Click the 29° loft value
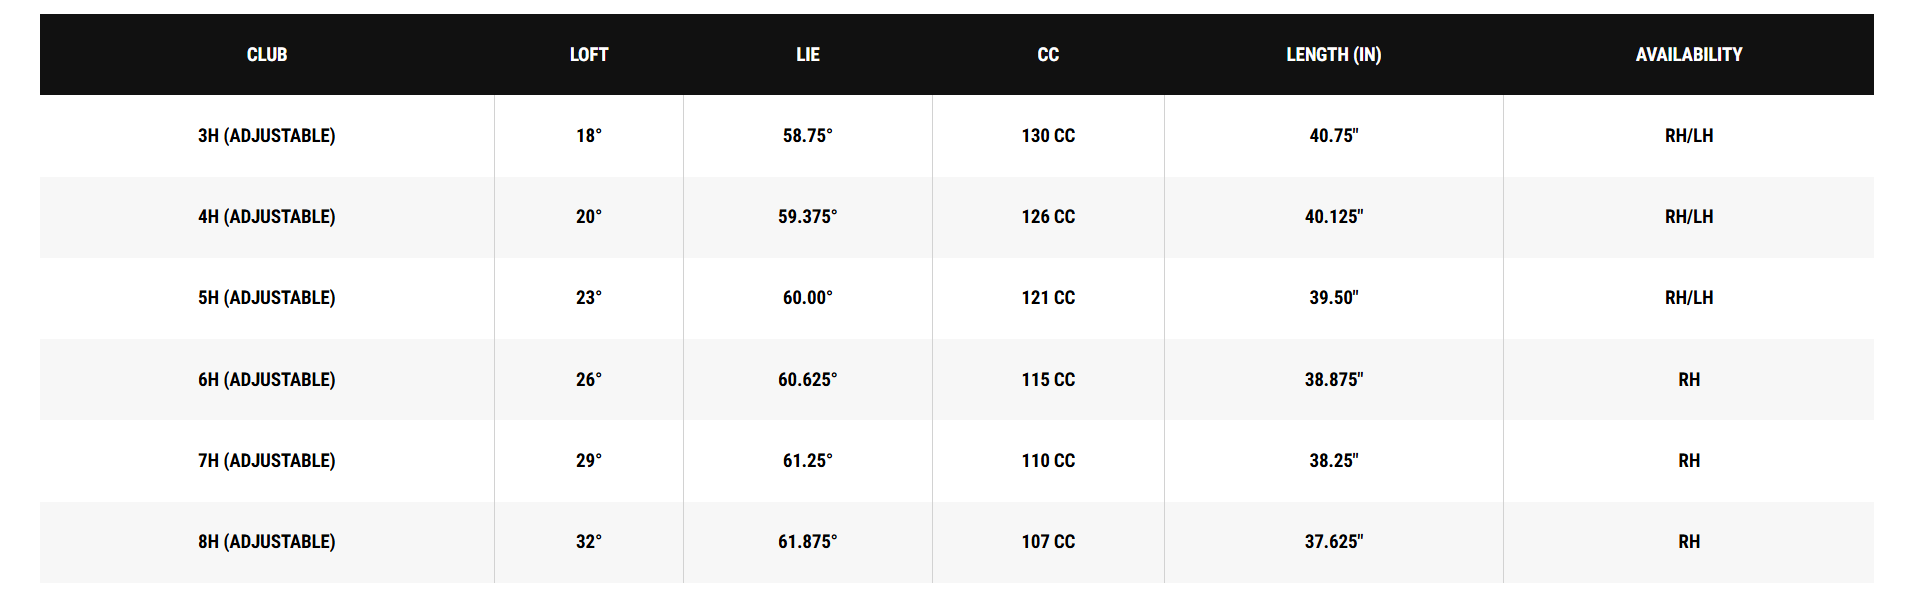The height and width of the screenshot is (603, 1913). point(589,461)
